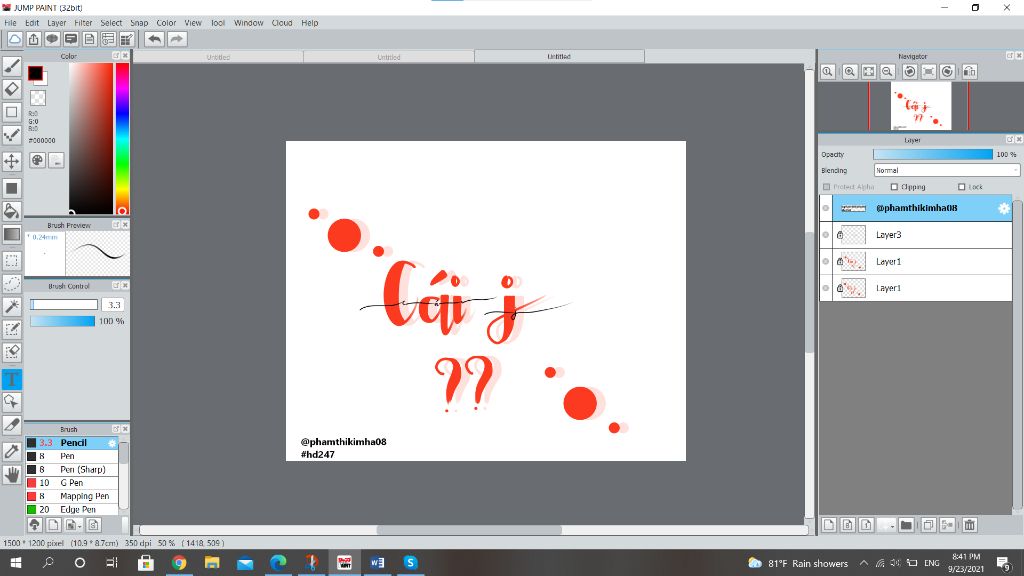The width and height of the screenshot is (1024, 576).
Task: Choose the Move tool with four arrows
Action: tap(12, 161)
